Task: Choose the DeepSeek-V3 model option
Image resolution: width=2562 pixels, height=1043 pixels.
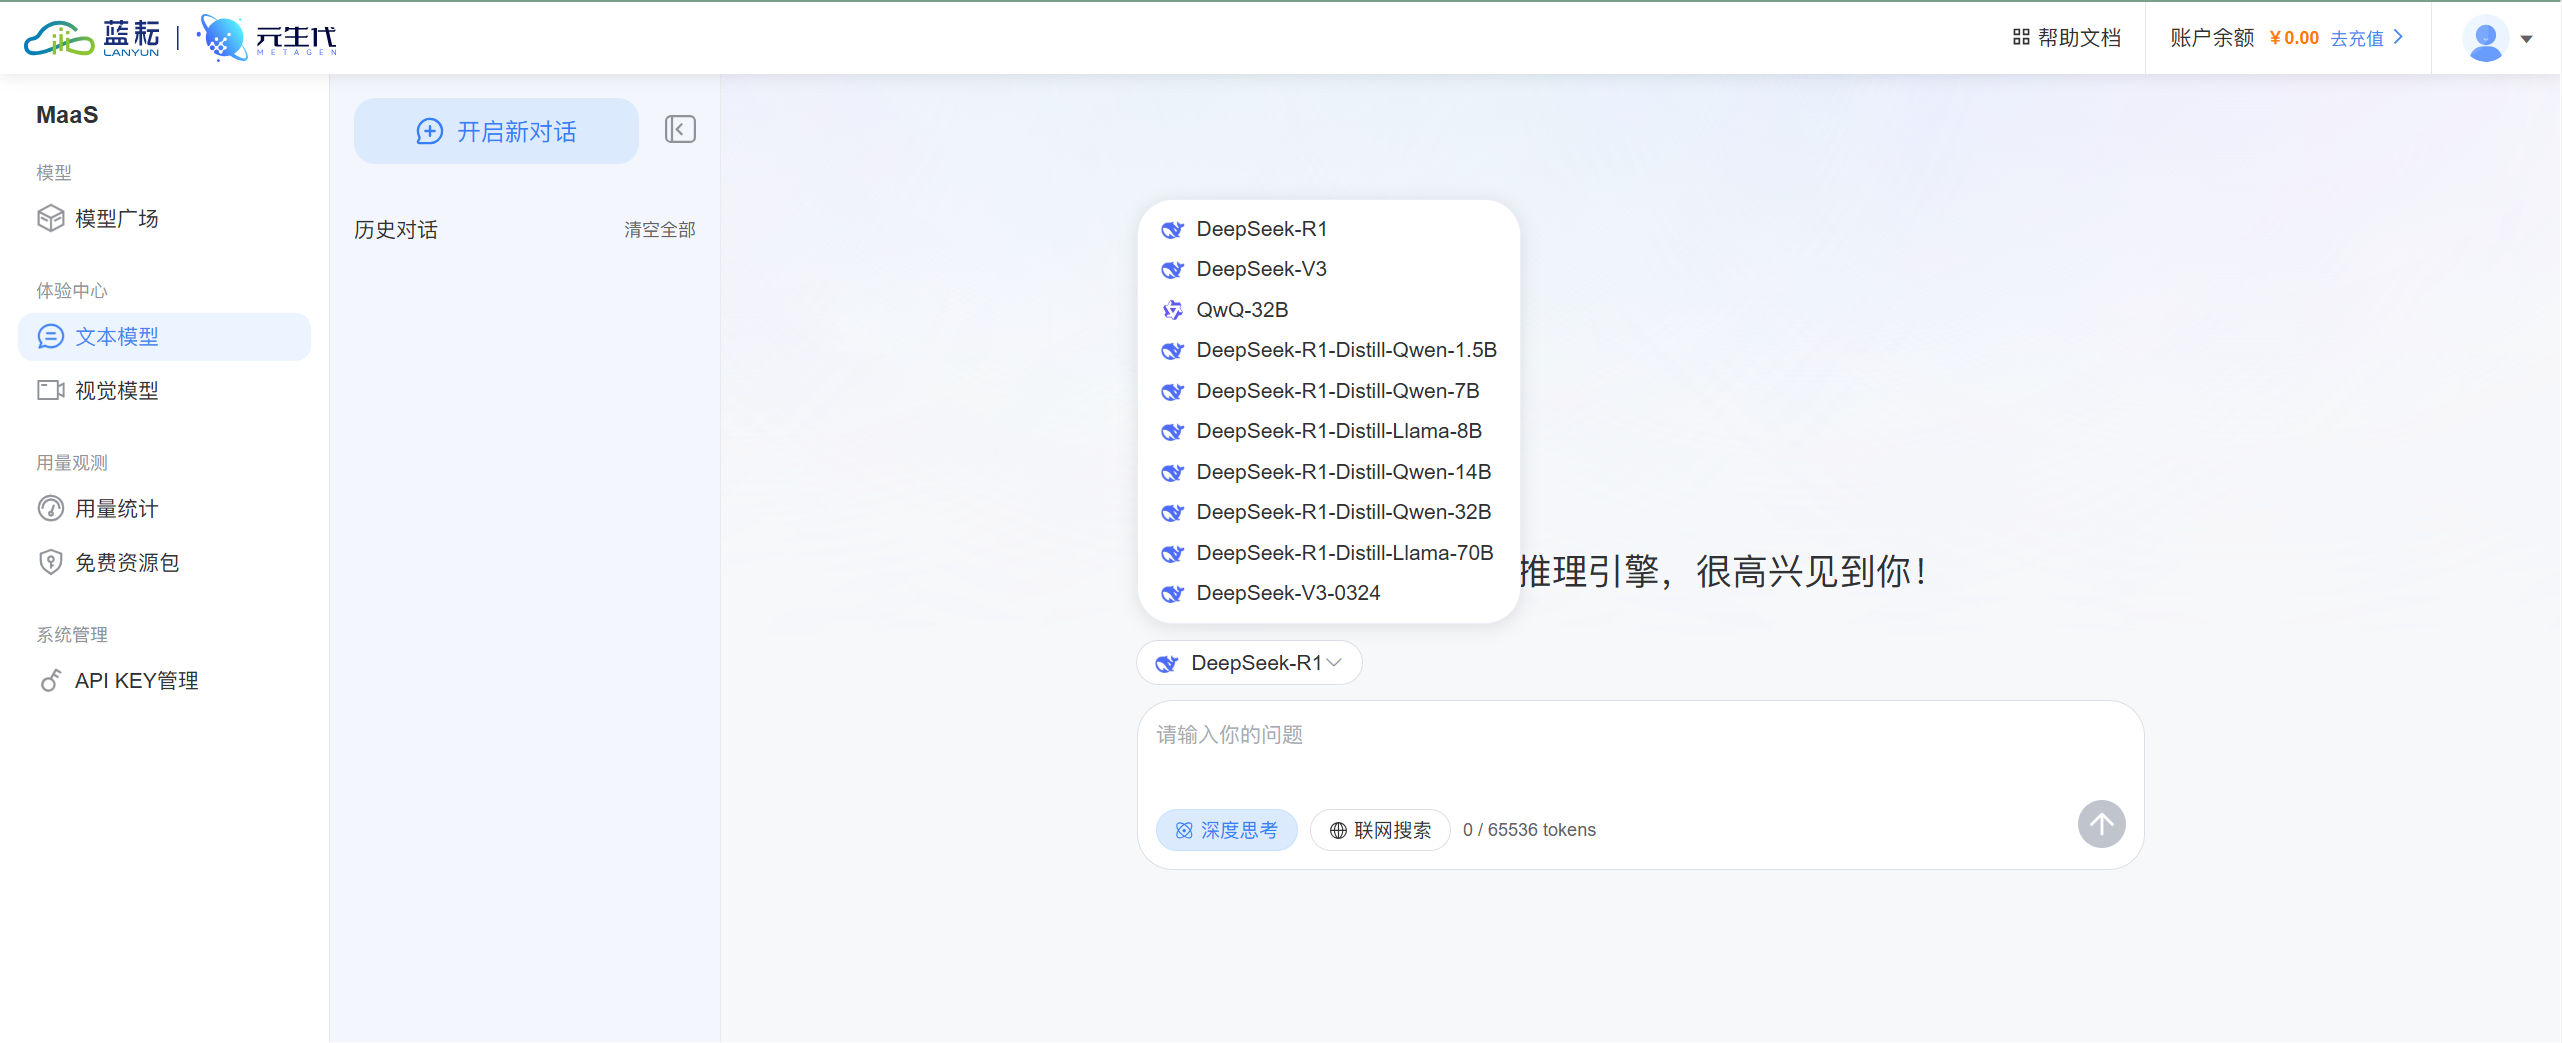Action: pos(1328,269)
